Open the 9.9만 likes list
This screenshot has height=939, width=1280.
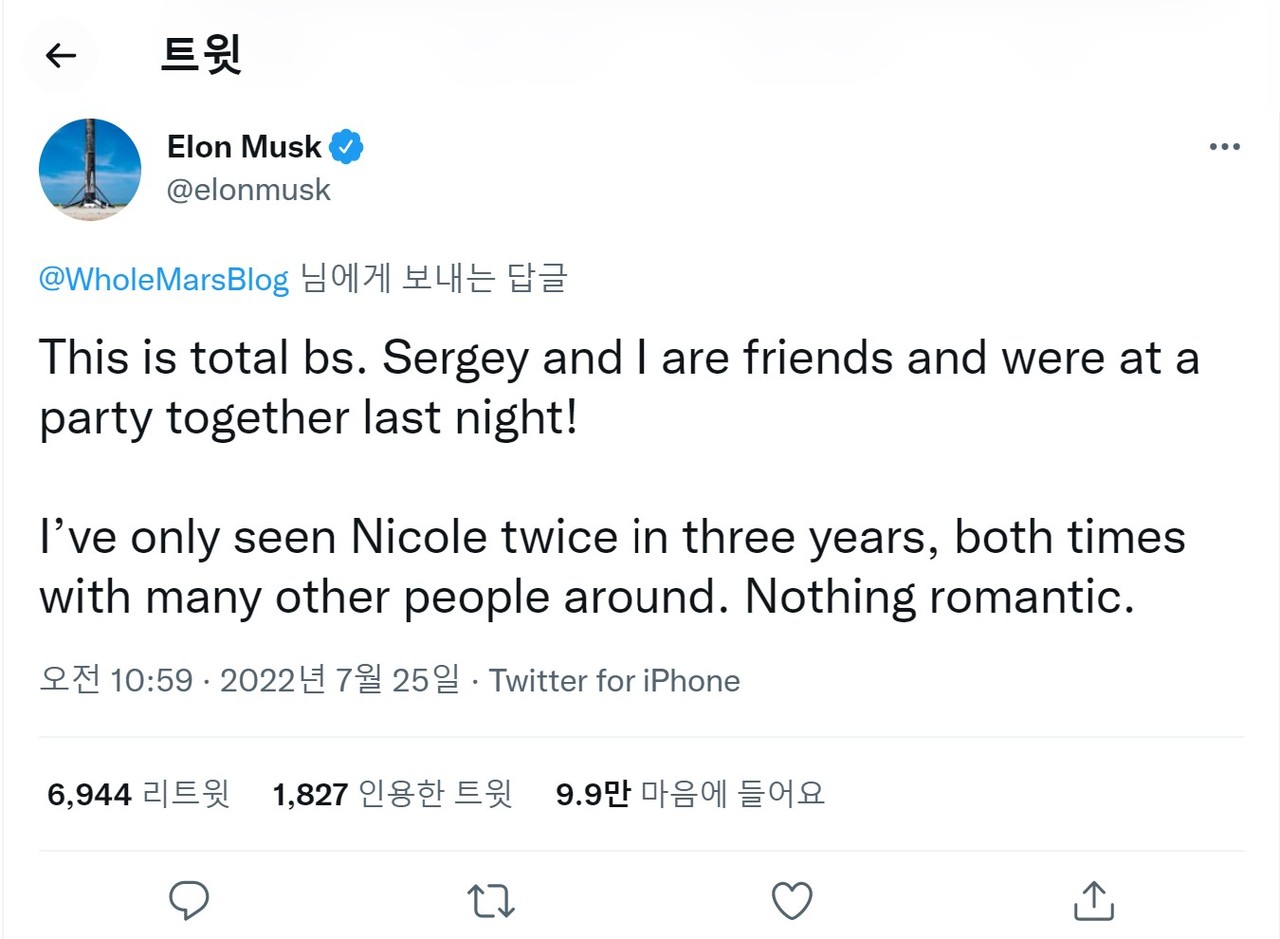[x=691, y=793]
